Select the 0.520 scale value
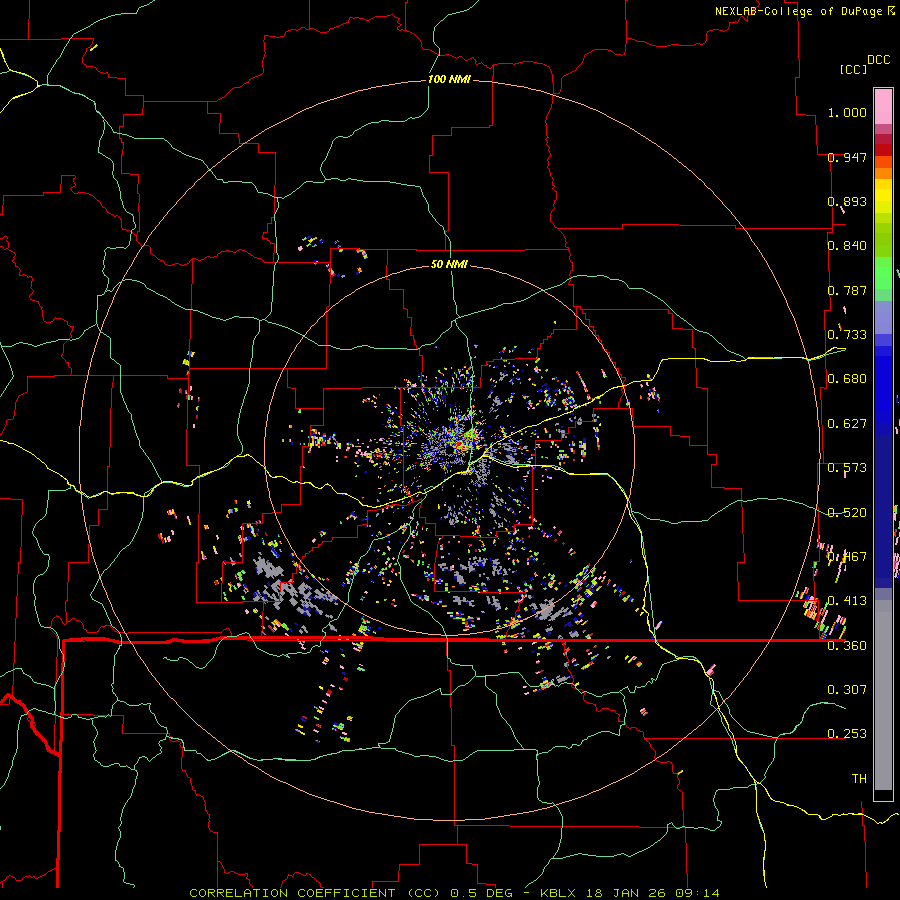The height and width of the screenshot is (900, 900). tap(847, 513)
